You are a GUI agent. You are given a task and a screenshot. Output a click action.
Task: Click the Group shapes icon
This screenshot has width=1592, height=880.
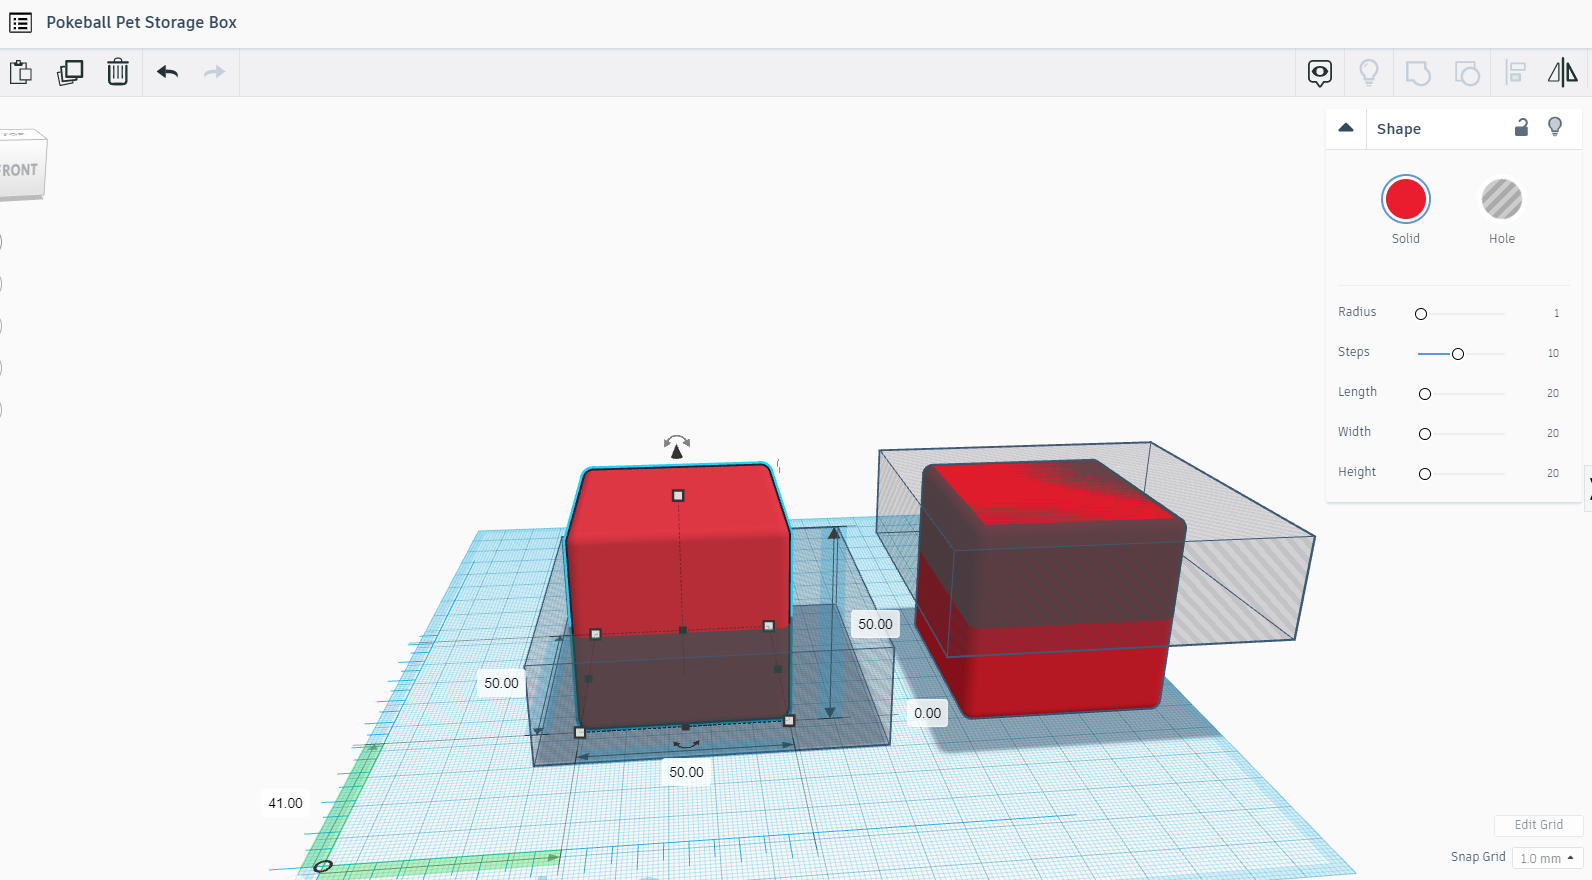[1418, 73]
